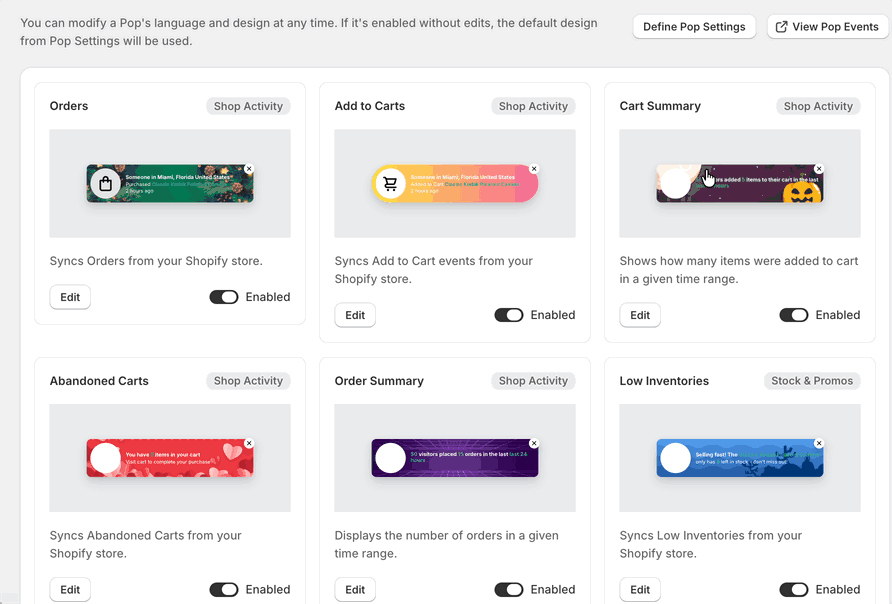Edit the Cart Summary pop design
892x604 pixels.
coord(640,315)
